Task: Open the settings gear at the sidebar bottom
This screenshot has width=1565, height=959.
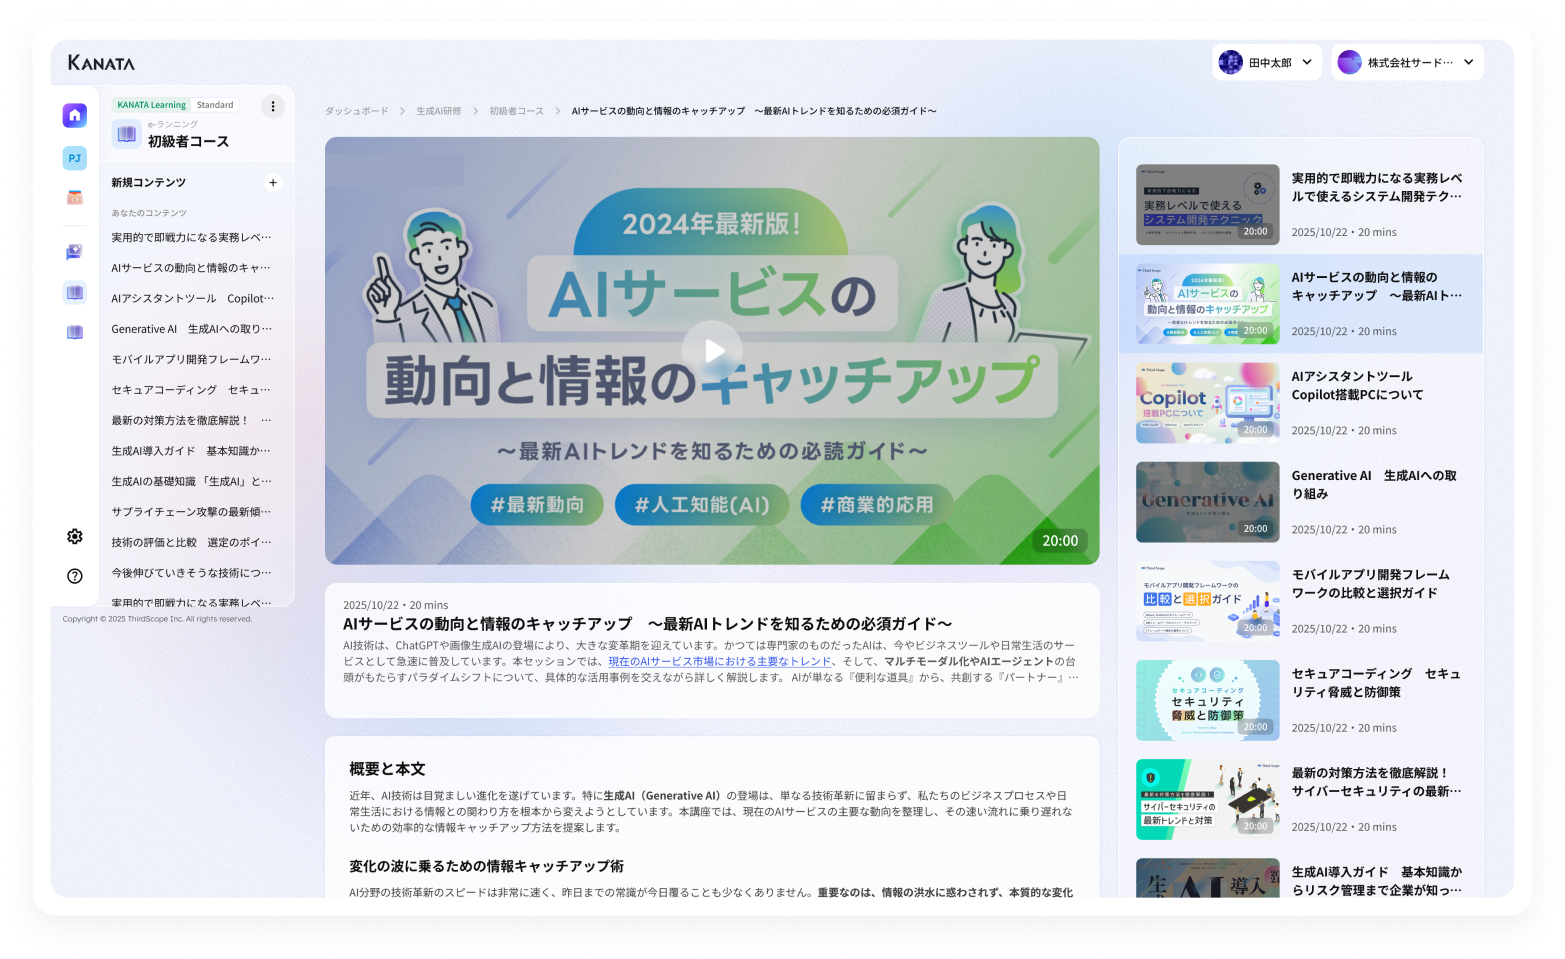Action: (74, 537)
